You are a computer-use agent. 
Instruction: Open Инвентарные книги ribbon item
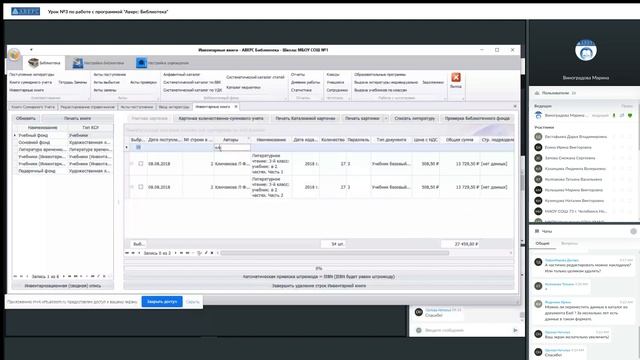coord(27,90)
